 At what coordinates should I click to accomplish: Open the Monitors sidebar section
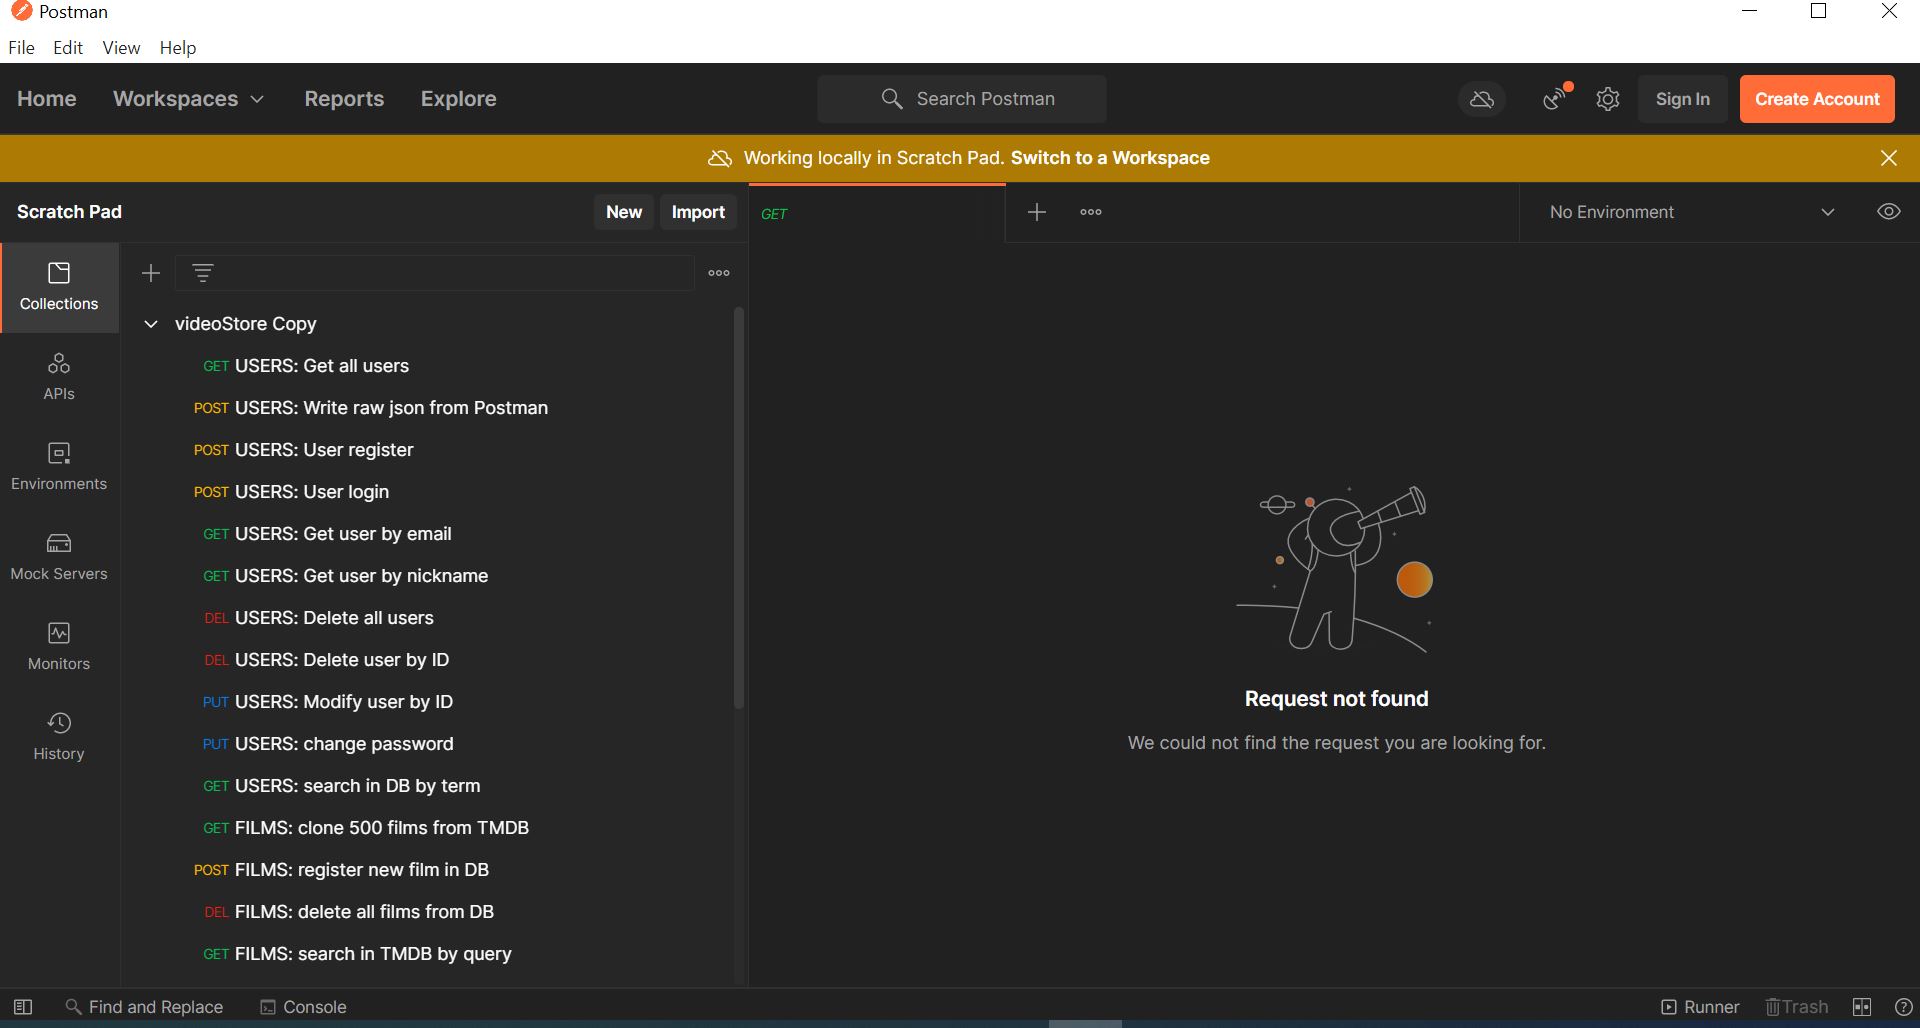click(59, 647)
